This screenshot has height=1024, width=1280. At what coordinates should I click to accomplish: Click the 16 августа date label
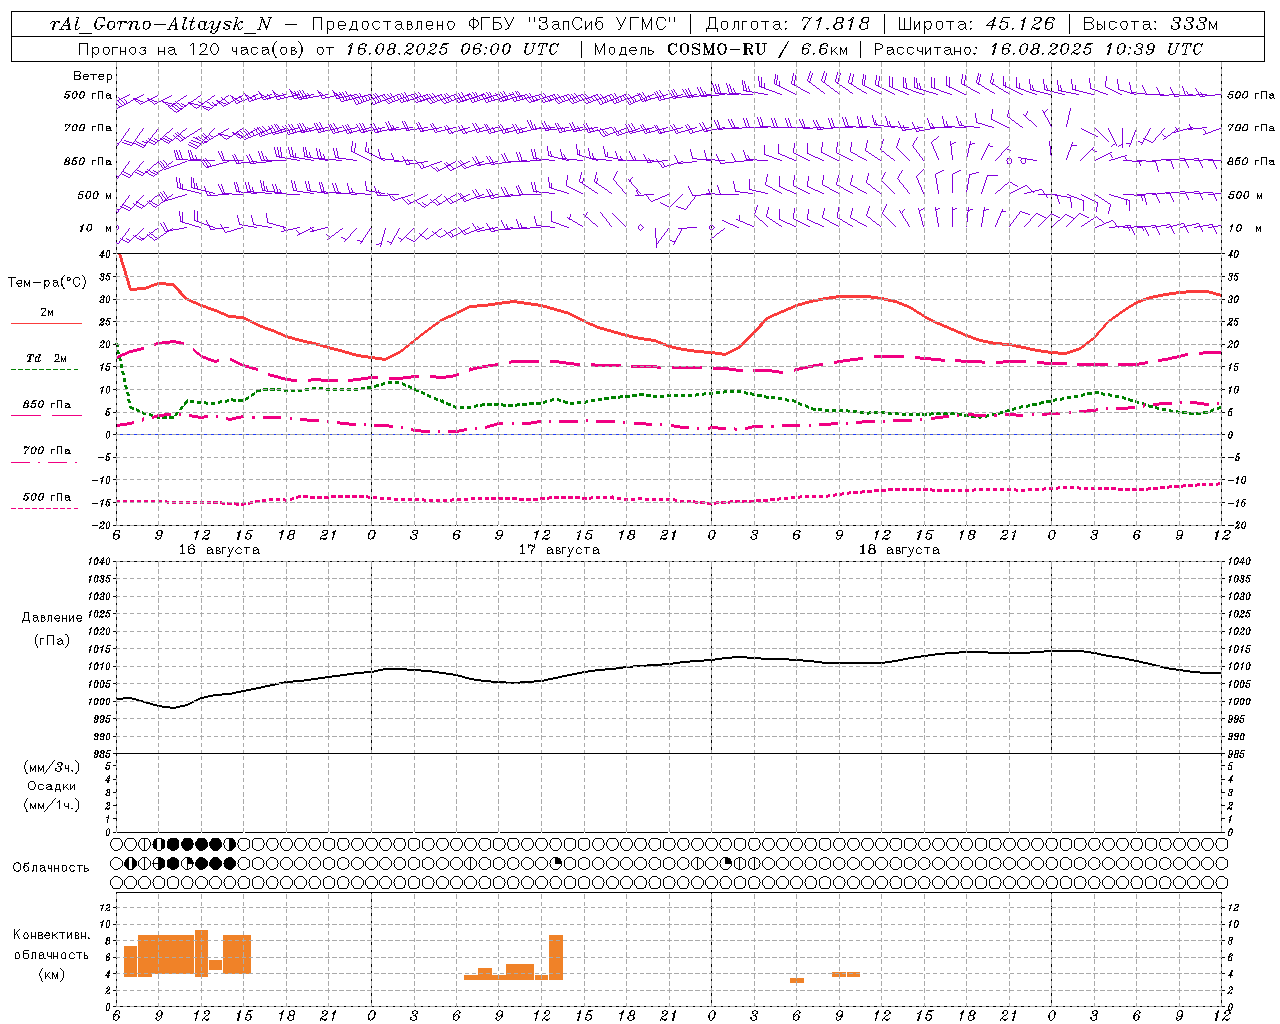[x=219, y=550]
